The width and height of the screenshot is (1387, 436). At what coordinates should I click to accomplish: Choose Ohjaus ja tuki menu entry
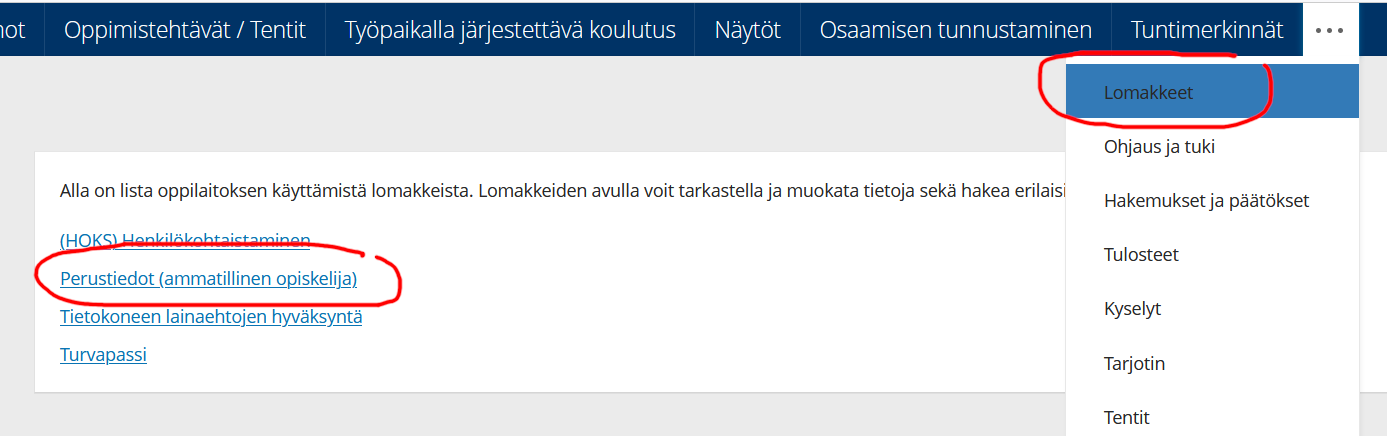pos(1159,147)
